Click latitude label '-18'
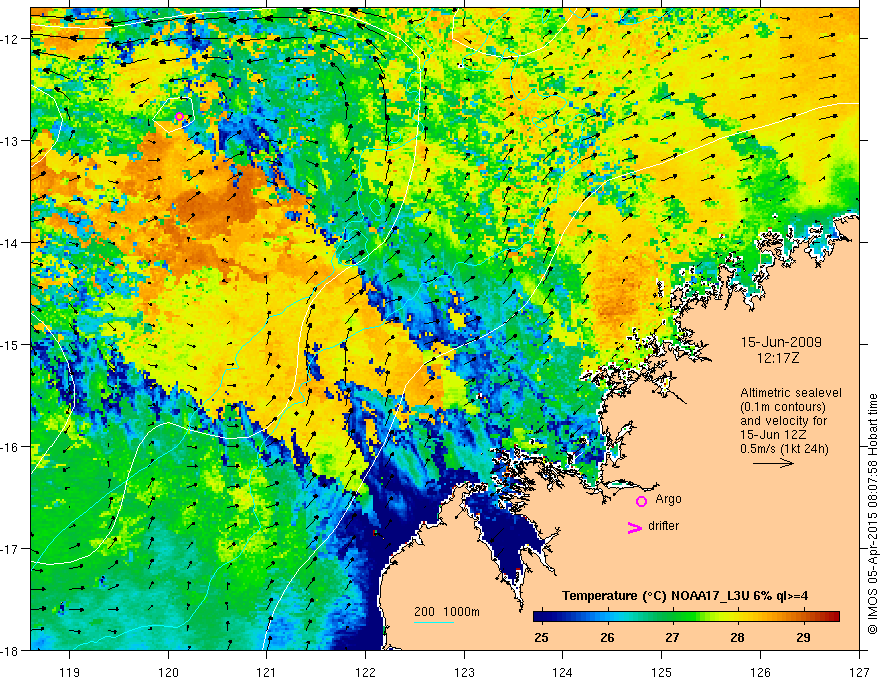Screen dimensions: 880x680 point(11,651)
